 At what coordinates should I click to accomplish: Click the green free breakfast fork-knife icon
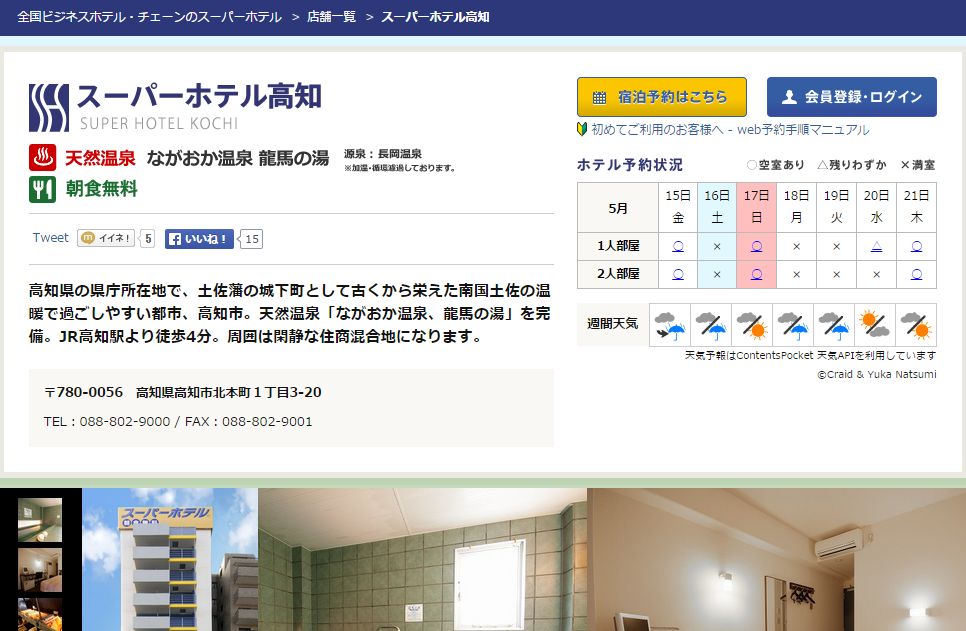pos(43,189)
